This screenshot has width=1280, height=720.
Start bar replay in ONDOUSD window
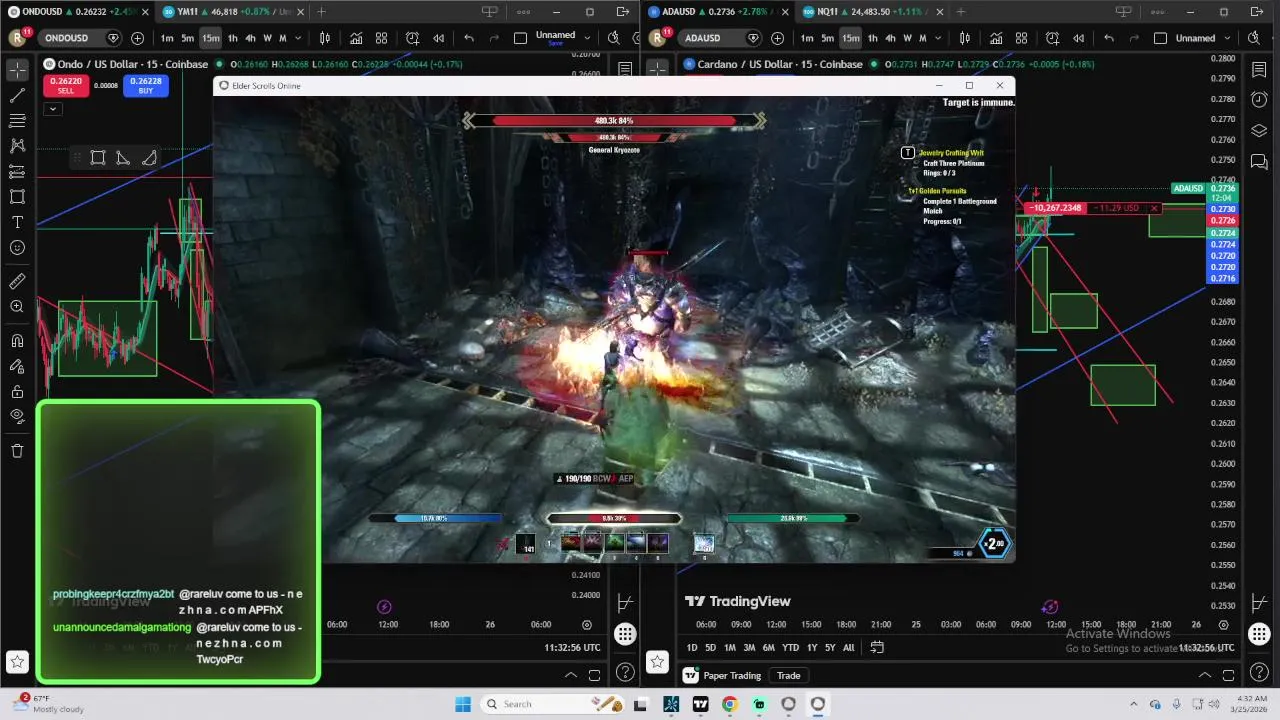pyautogui.click(x=438, y=38)
